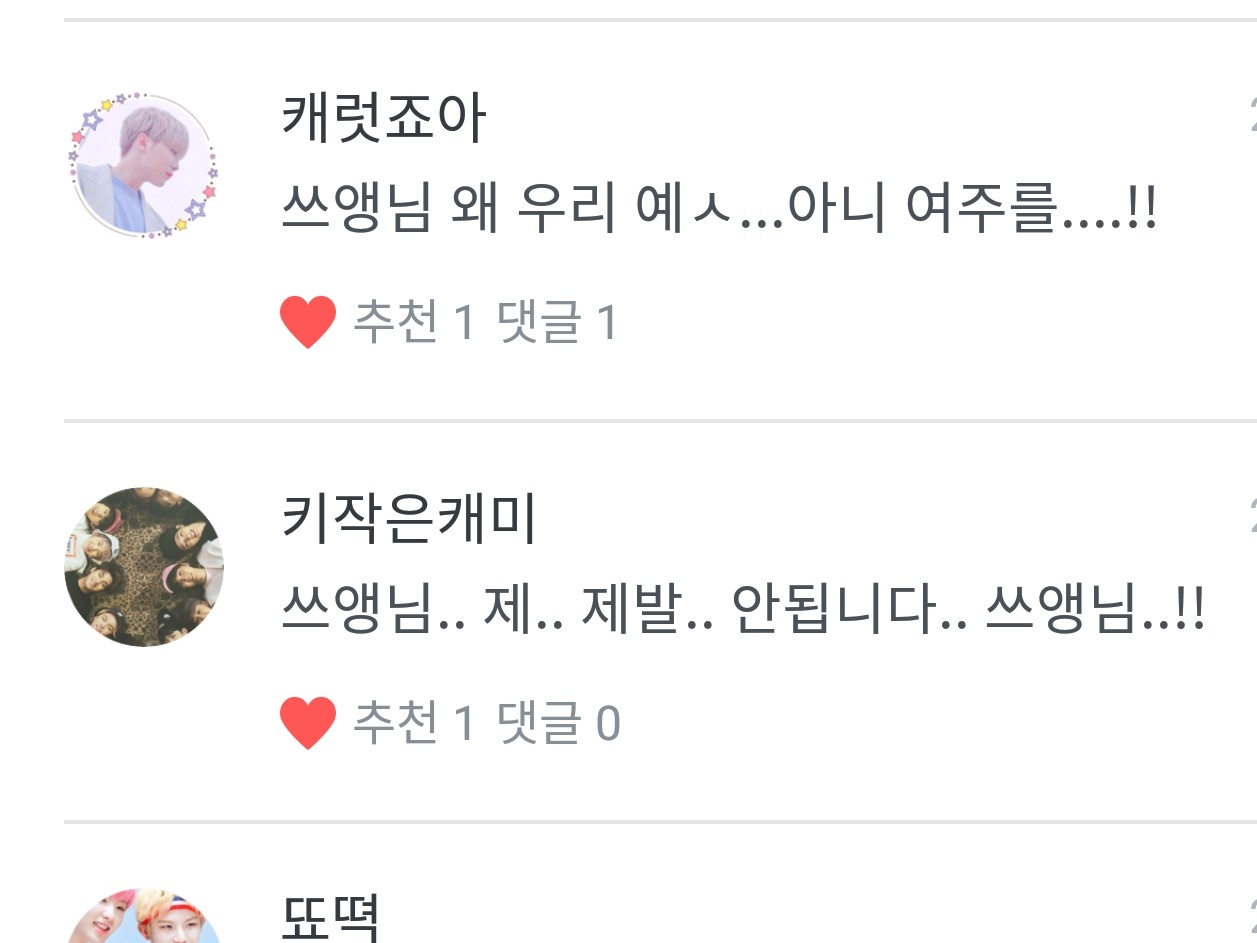
Task: Click the reply count 1 on 캐럿죠아's comment
Action: pos(607,324)
